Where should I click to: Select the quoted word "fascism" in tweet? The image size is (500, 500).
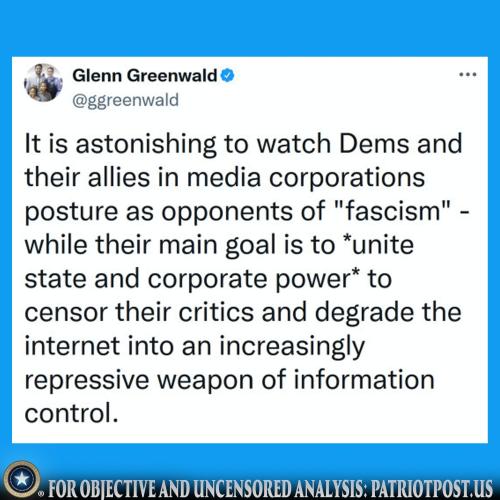coord(394,211)
